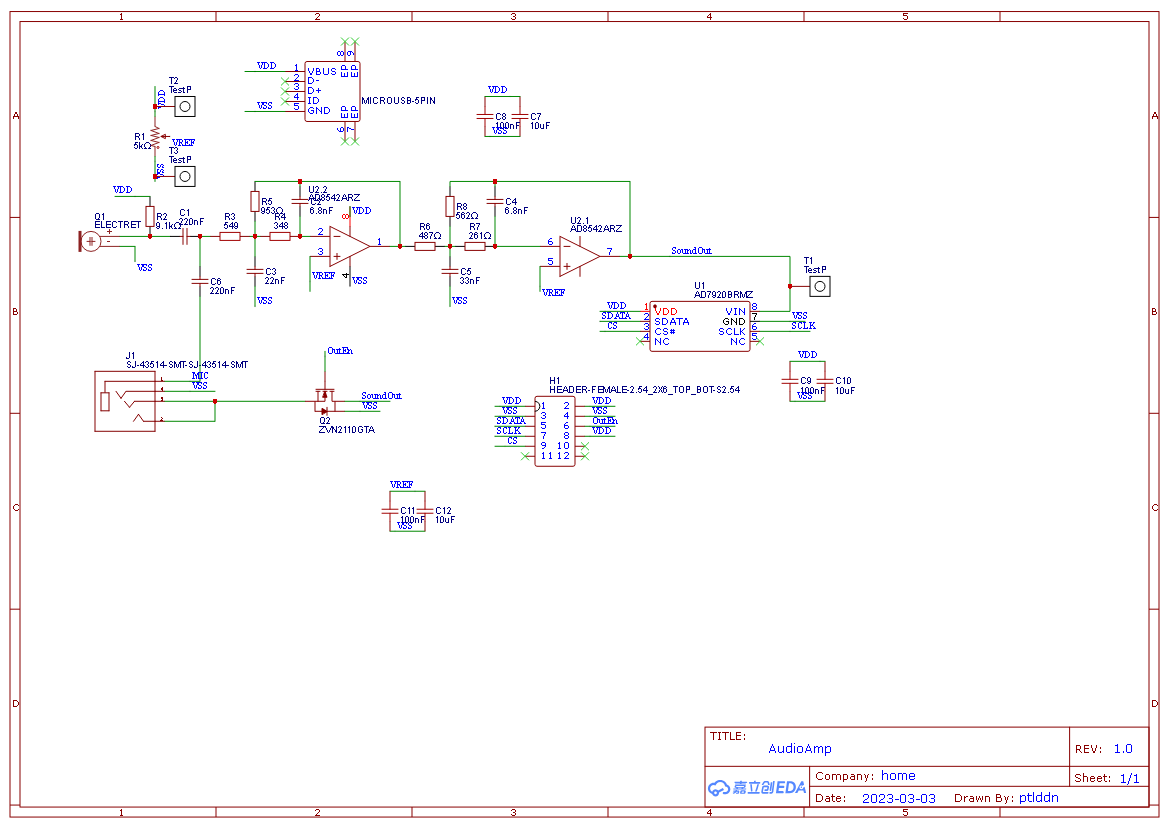The width and height of the screenshot is (1169, 828).
Task: Select the J1 SJ-43514 audio jack symbol
Action: [x=125, y=401]
